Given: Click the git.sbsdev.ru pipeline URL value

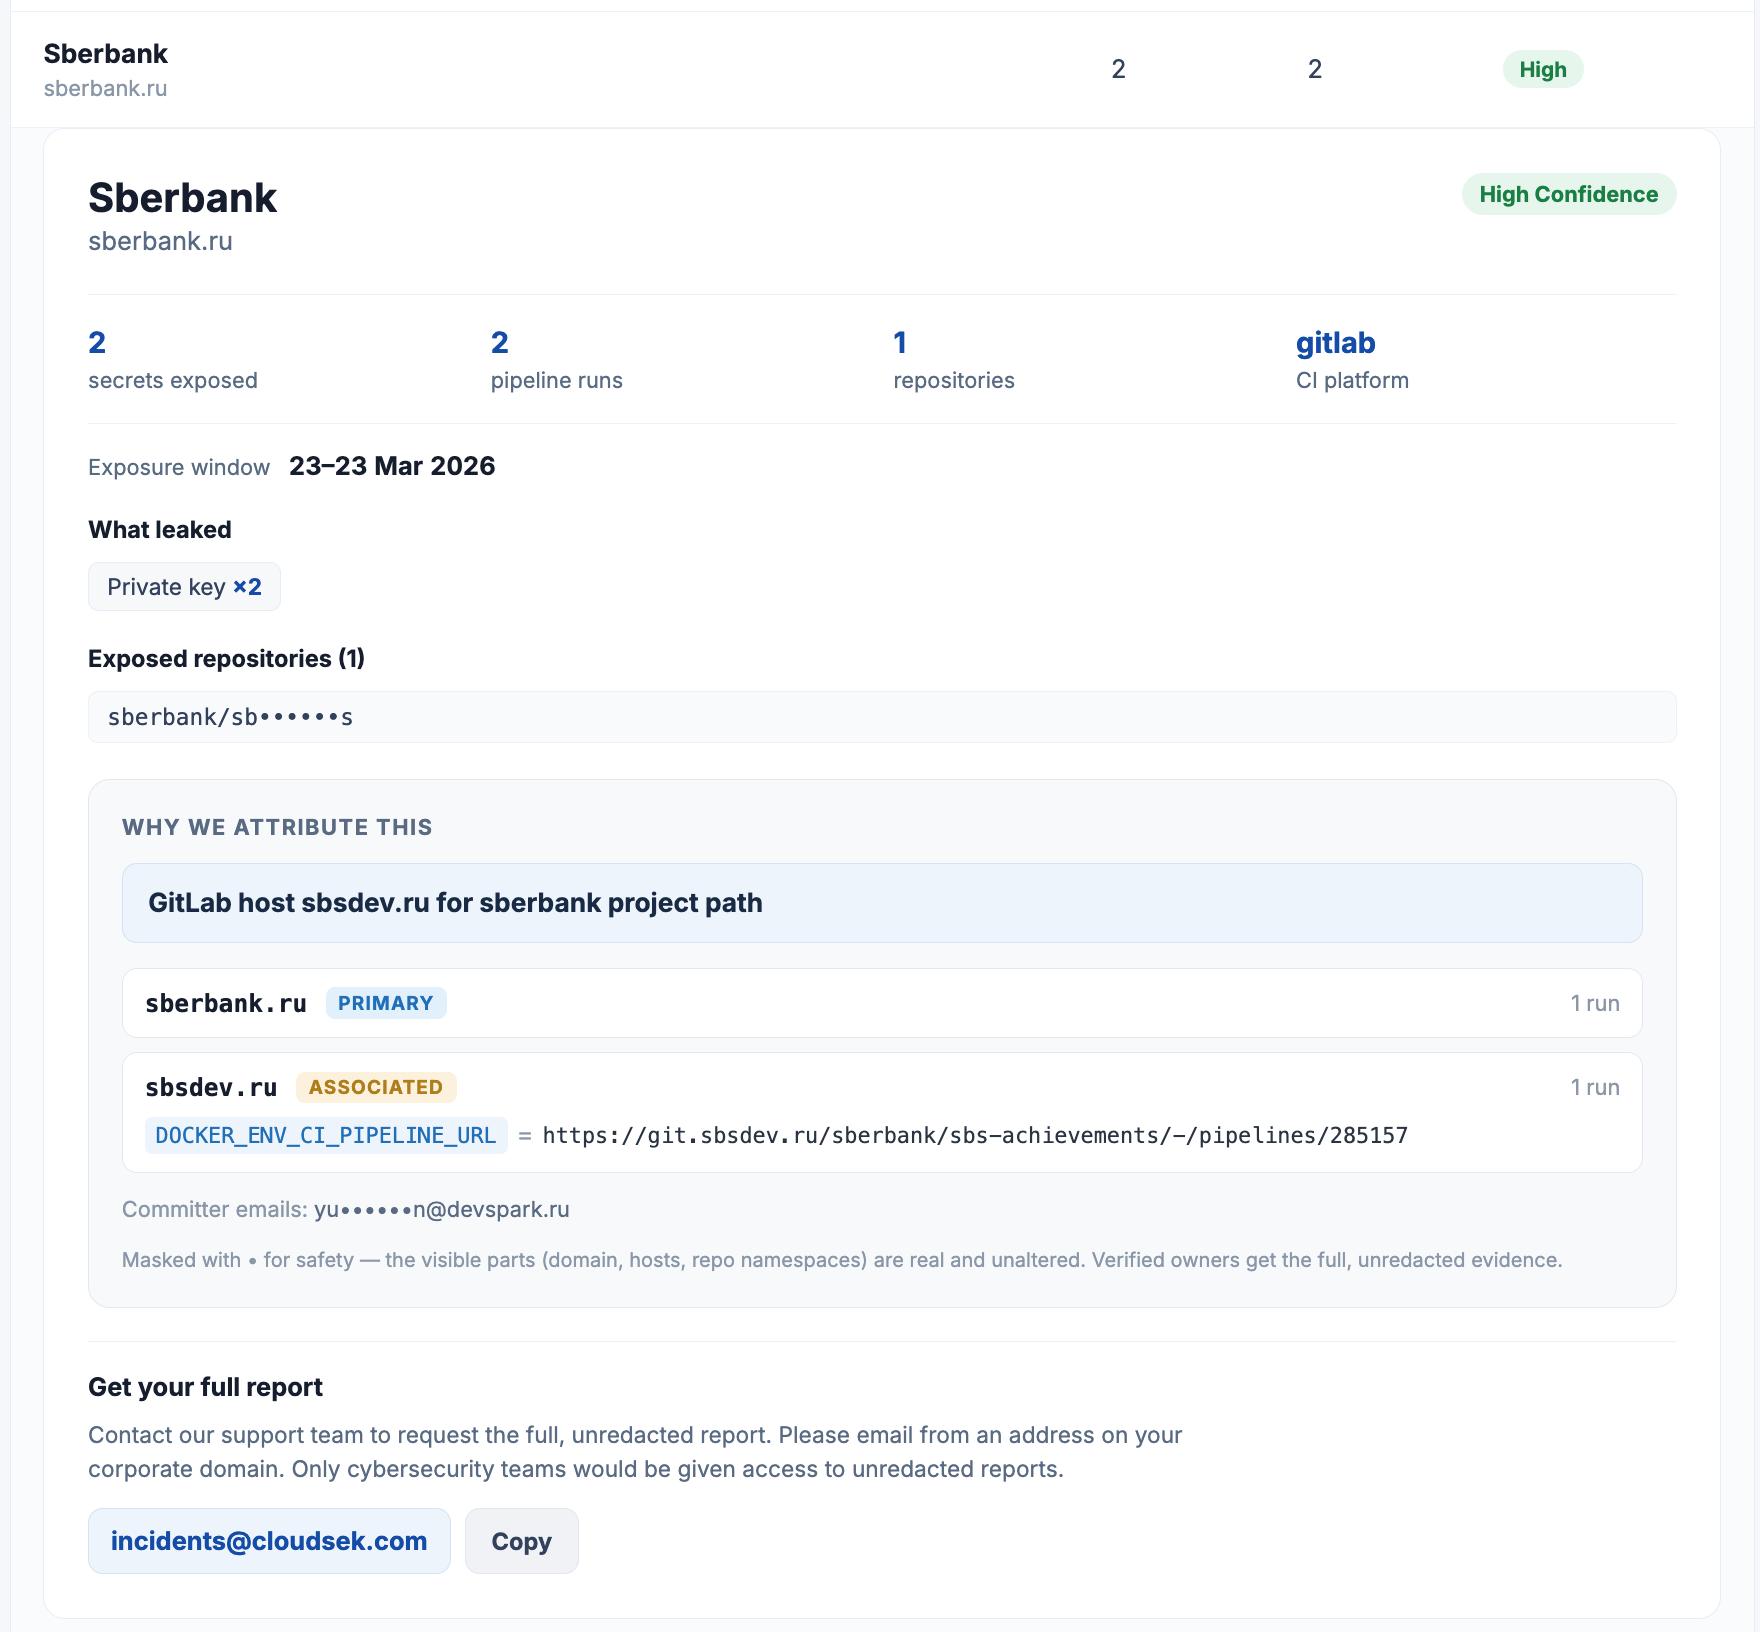Looking at the screenshot, I should tap(975, 1136).
